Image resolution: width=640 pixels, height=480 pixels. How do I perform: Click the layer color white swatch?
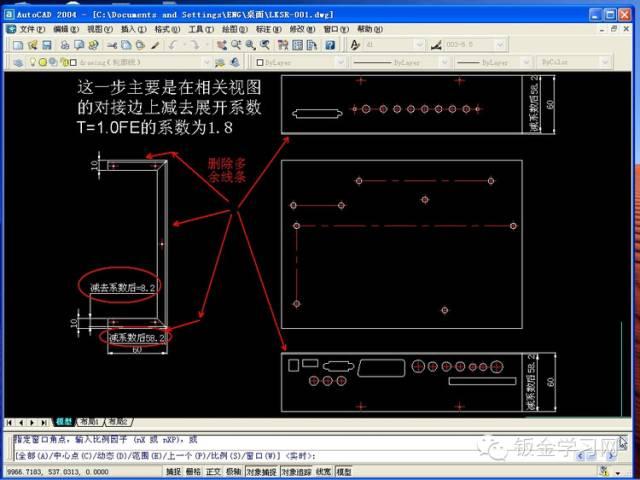[x=73, y=62]
